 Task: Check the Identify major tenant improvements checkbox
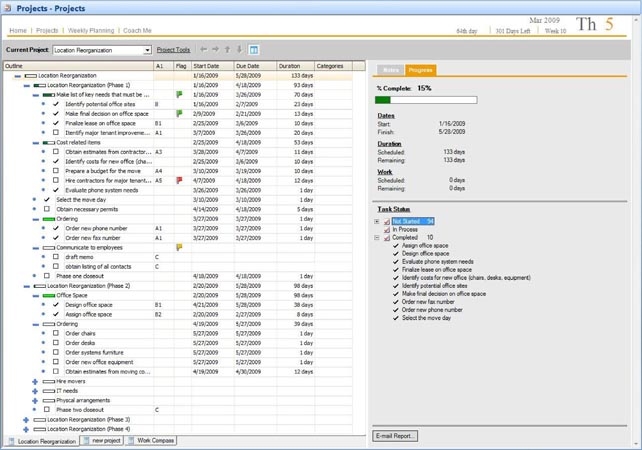pyautogui.click(x=56, y=133)
